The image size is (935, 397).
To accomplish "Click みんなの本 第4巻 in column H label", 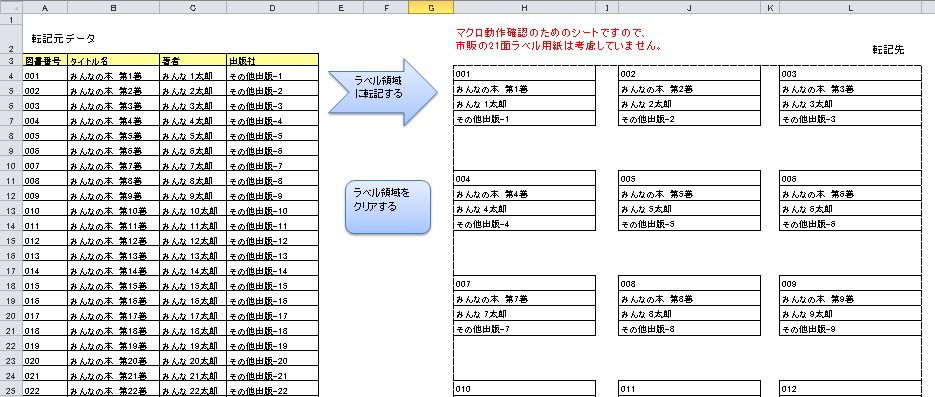I will [x=524, y=194].
